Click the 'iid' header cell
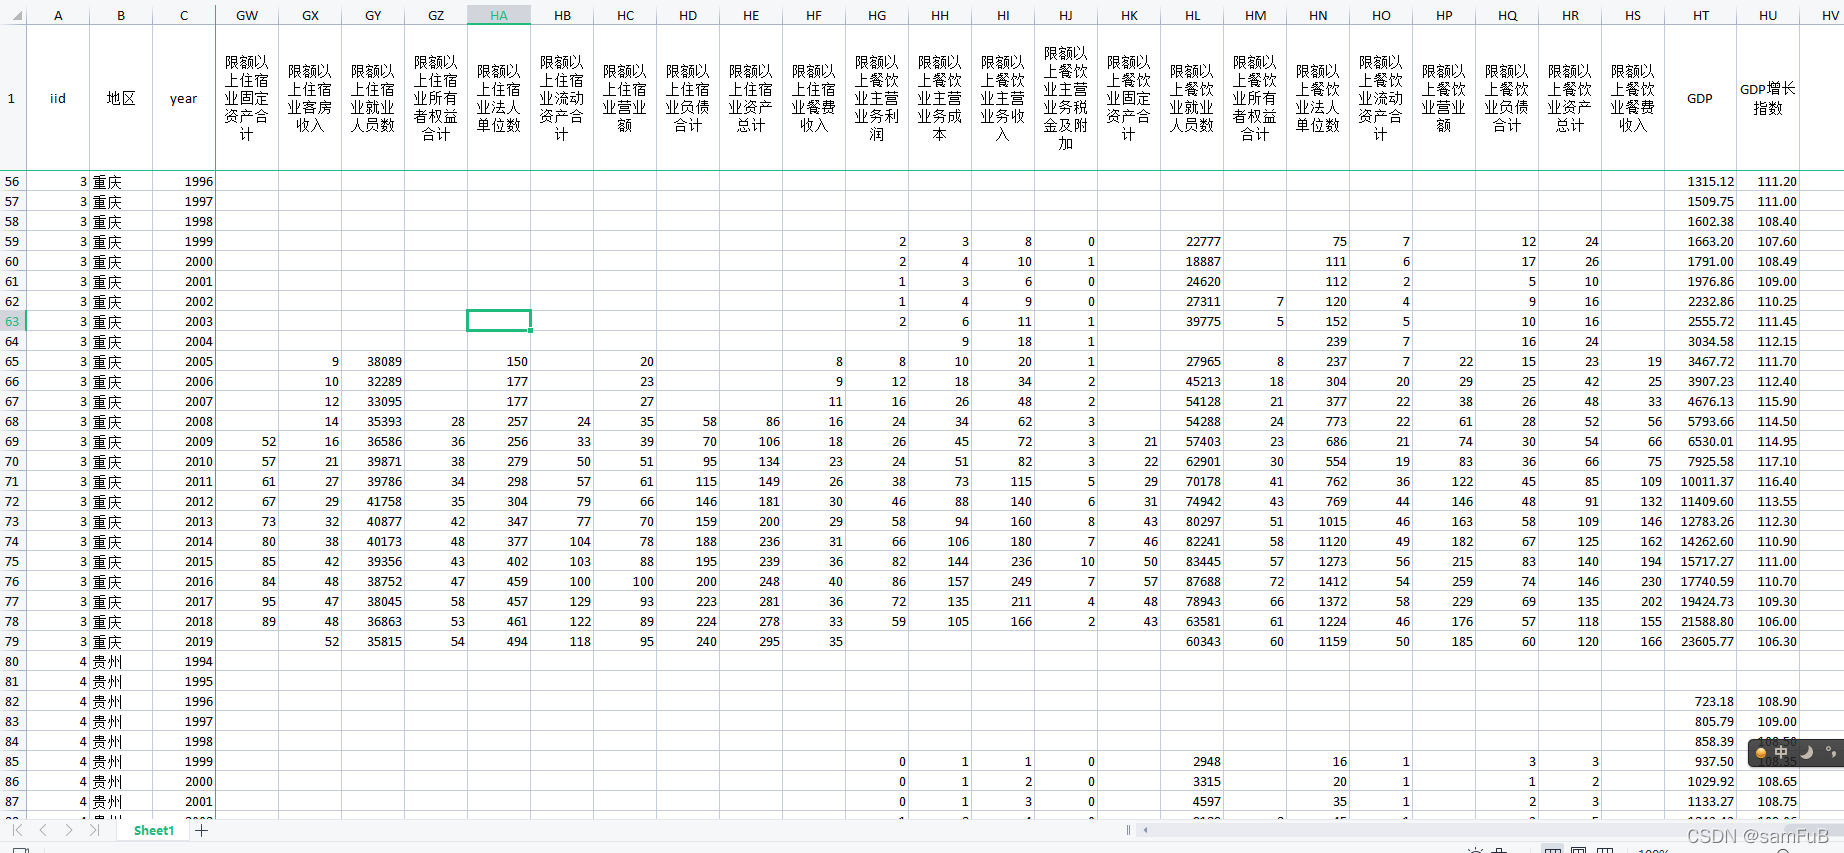The width and height of the screenshot is (1844, 853). point(58,98)
